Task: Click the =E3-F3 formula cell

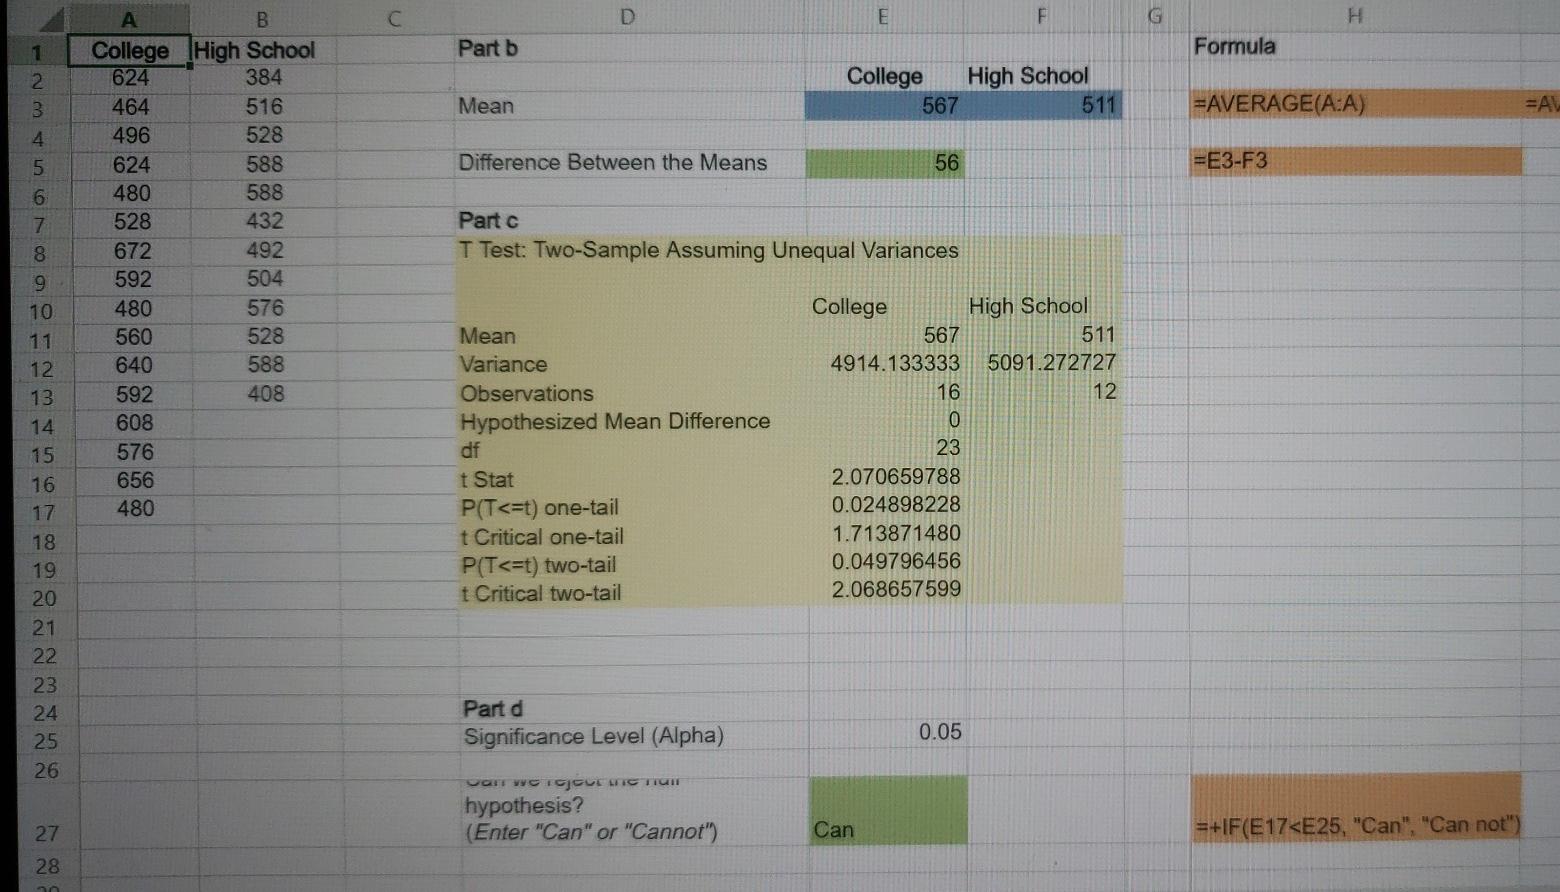Action: pos(1356,161)
